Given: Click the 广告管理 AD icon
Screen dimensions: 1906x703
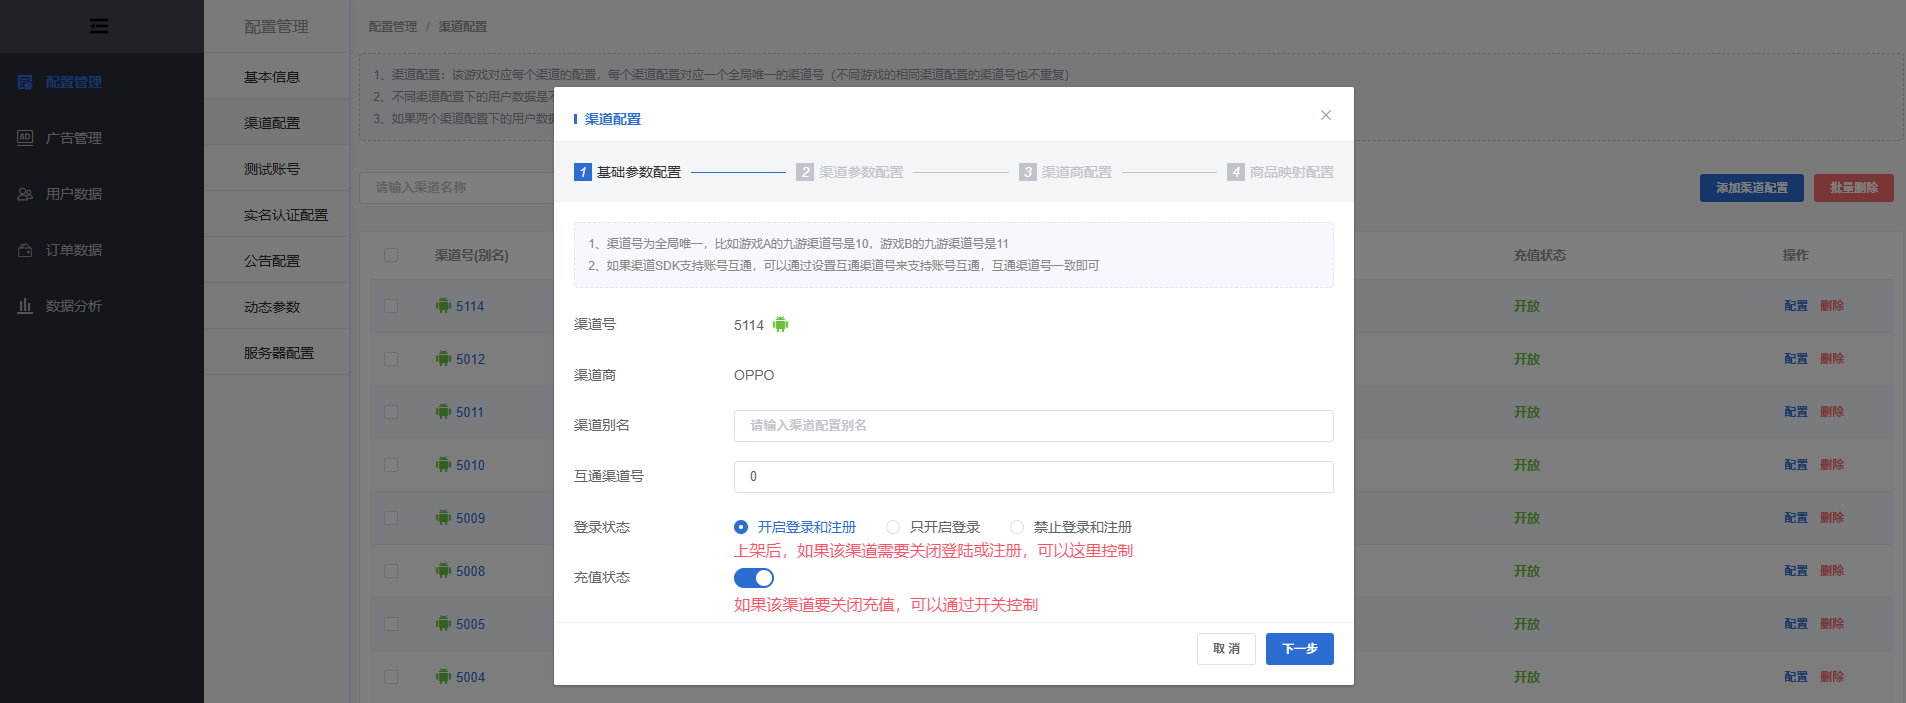Looking at the screenshot, I should (x=25, y=138).
